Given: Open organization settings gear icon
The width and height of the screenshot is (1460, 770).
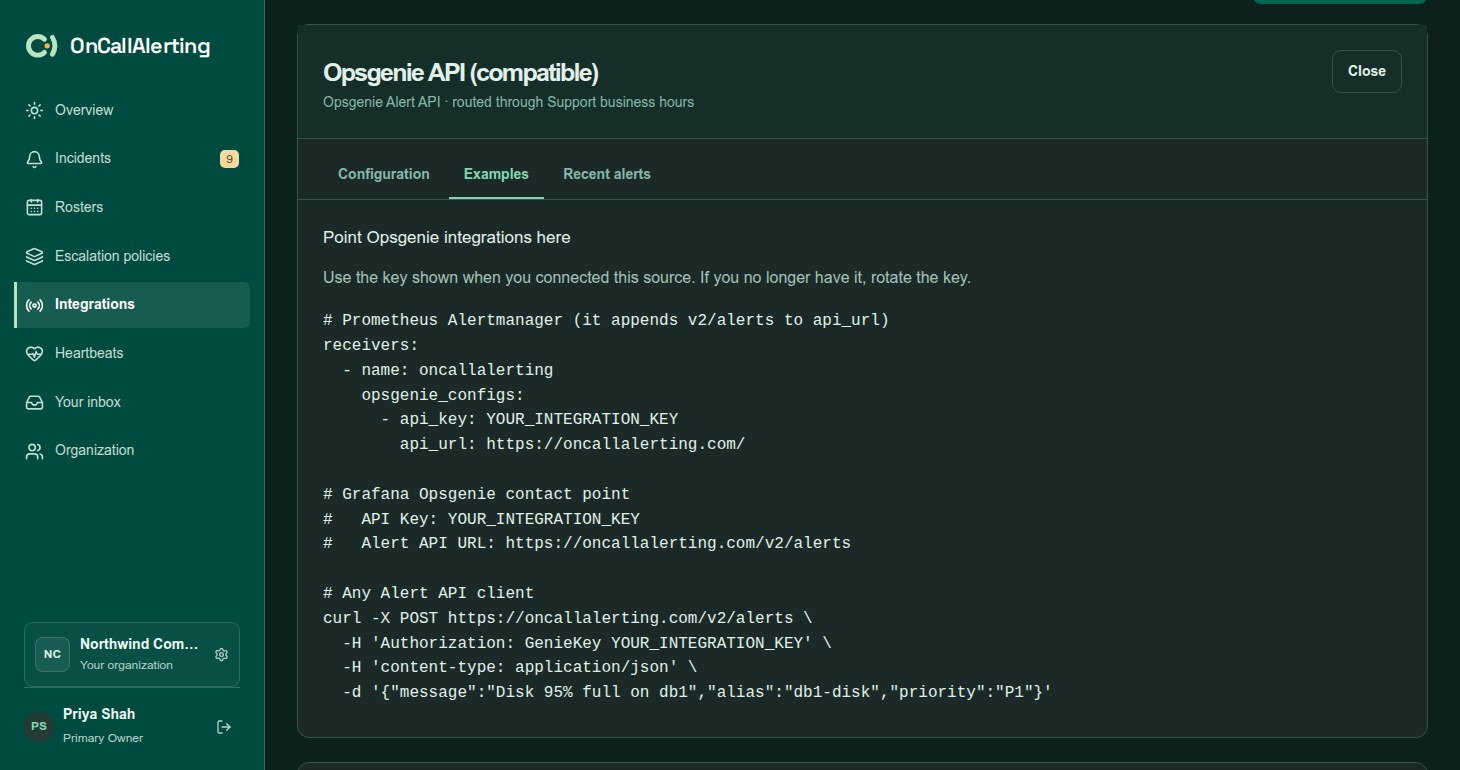Looking at the screenshot, I should pos(222,655).
